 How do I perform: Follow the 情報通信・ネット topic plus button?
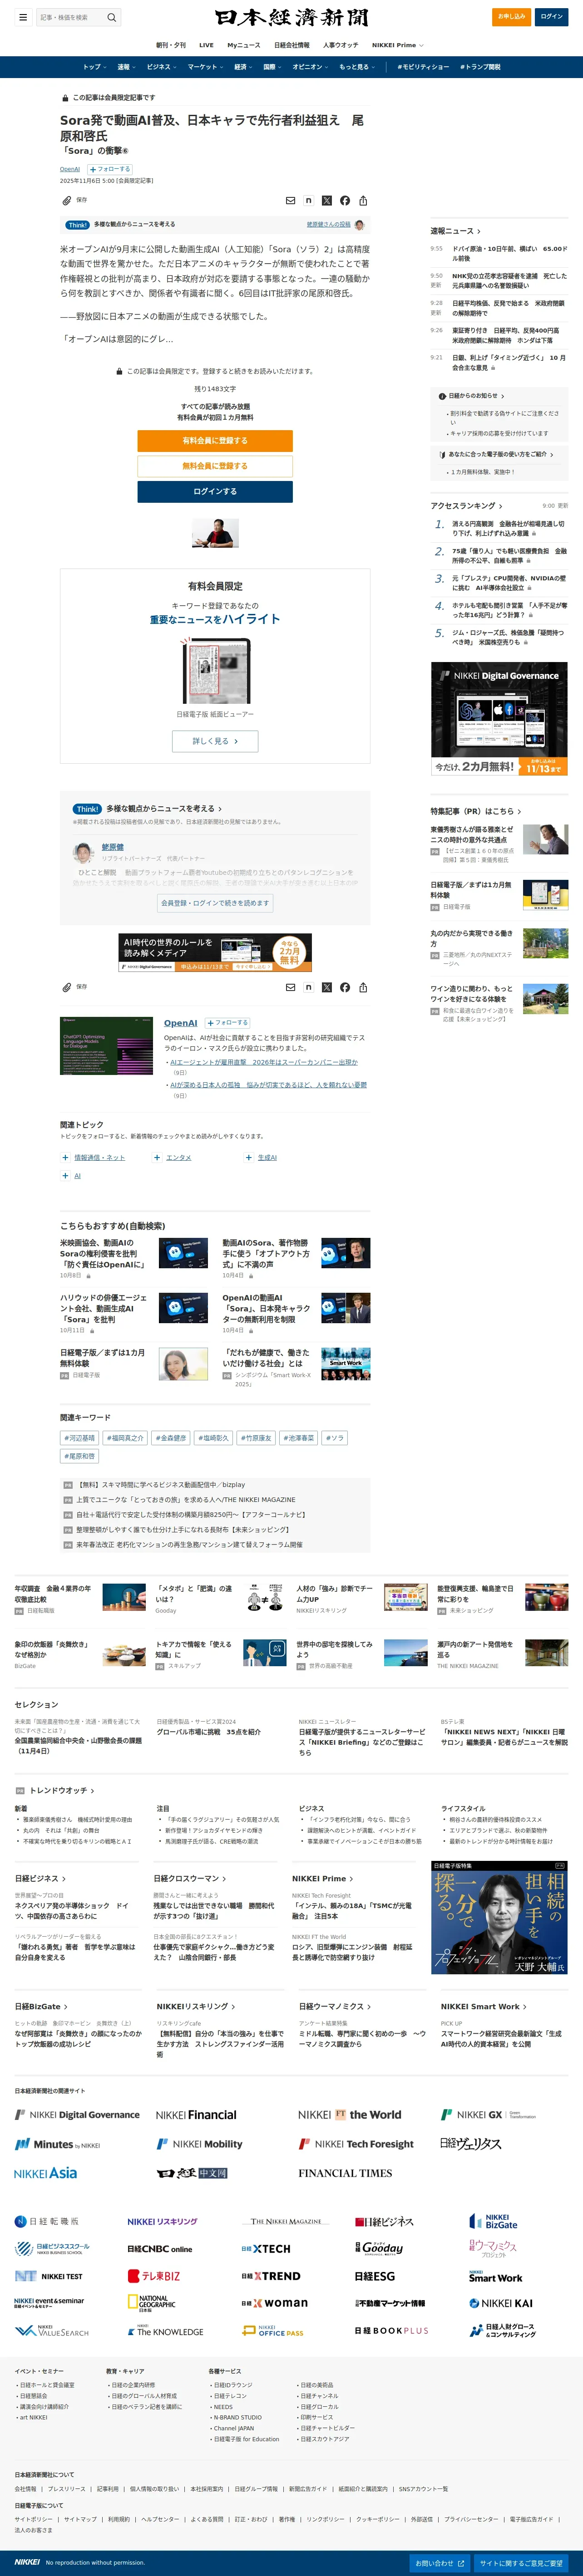coord(65,1157)
